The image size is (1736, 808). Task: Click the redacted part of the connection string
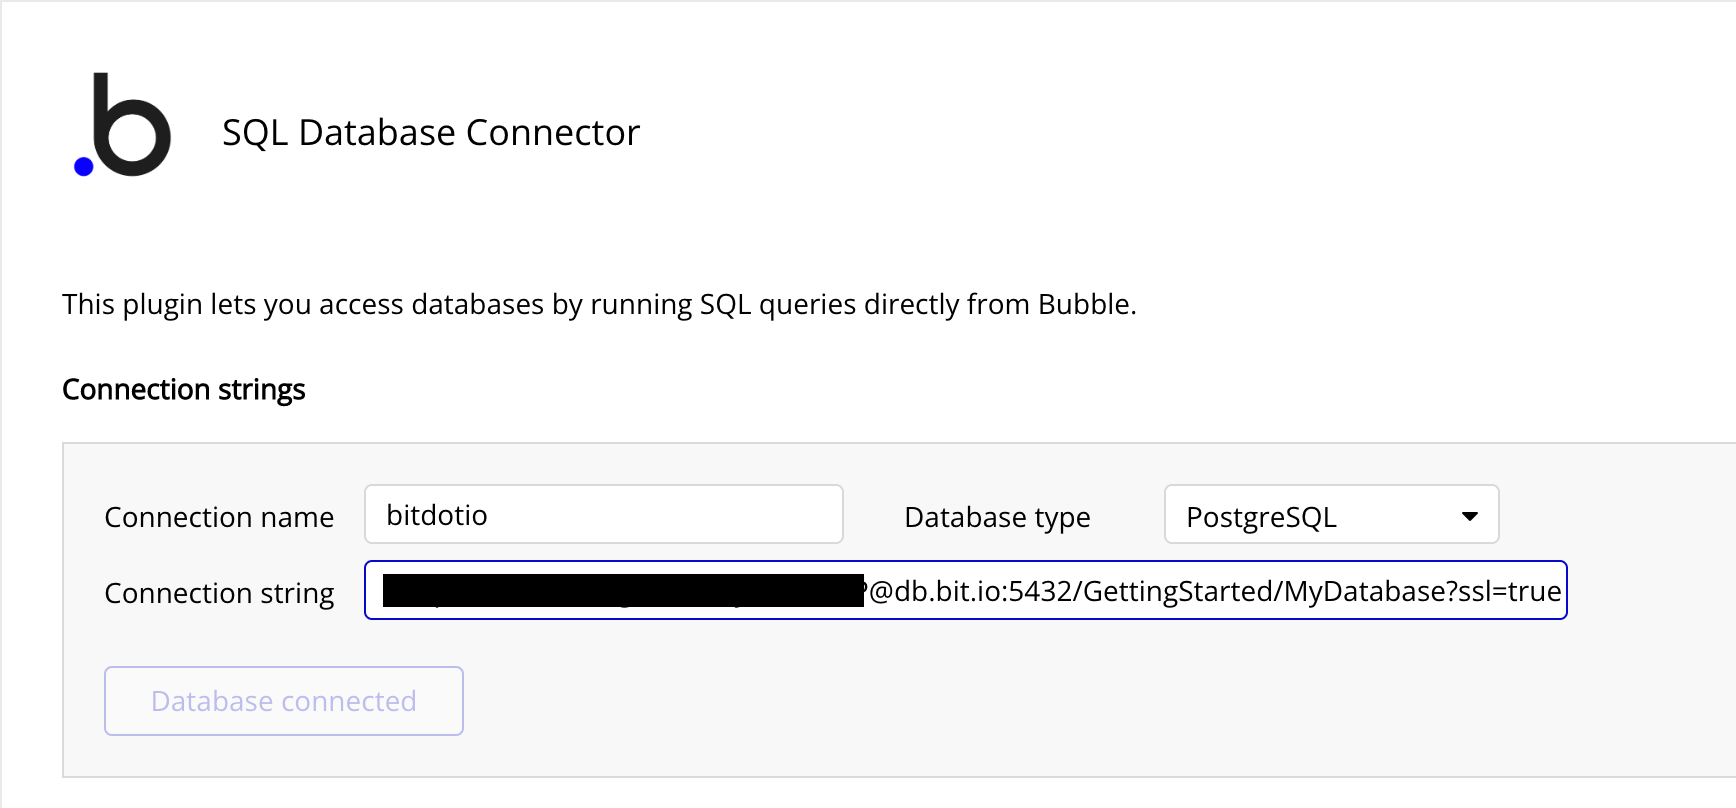click(x=622, y=591)
